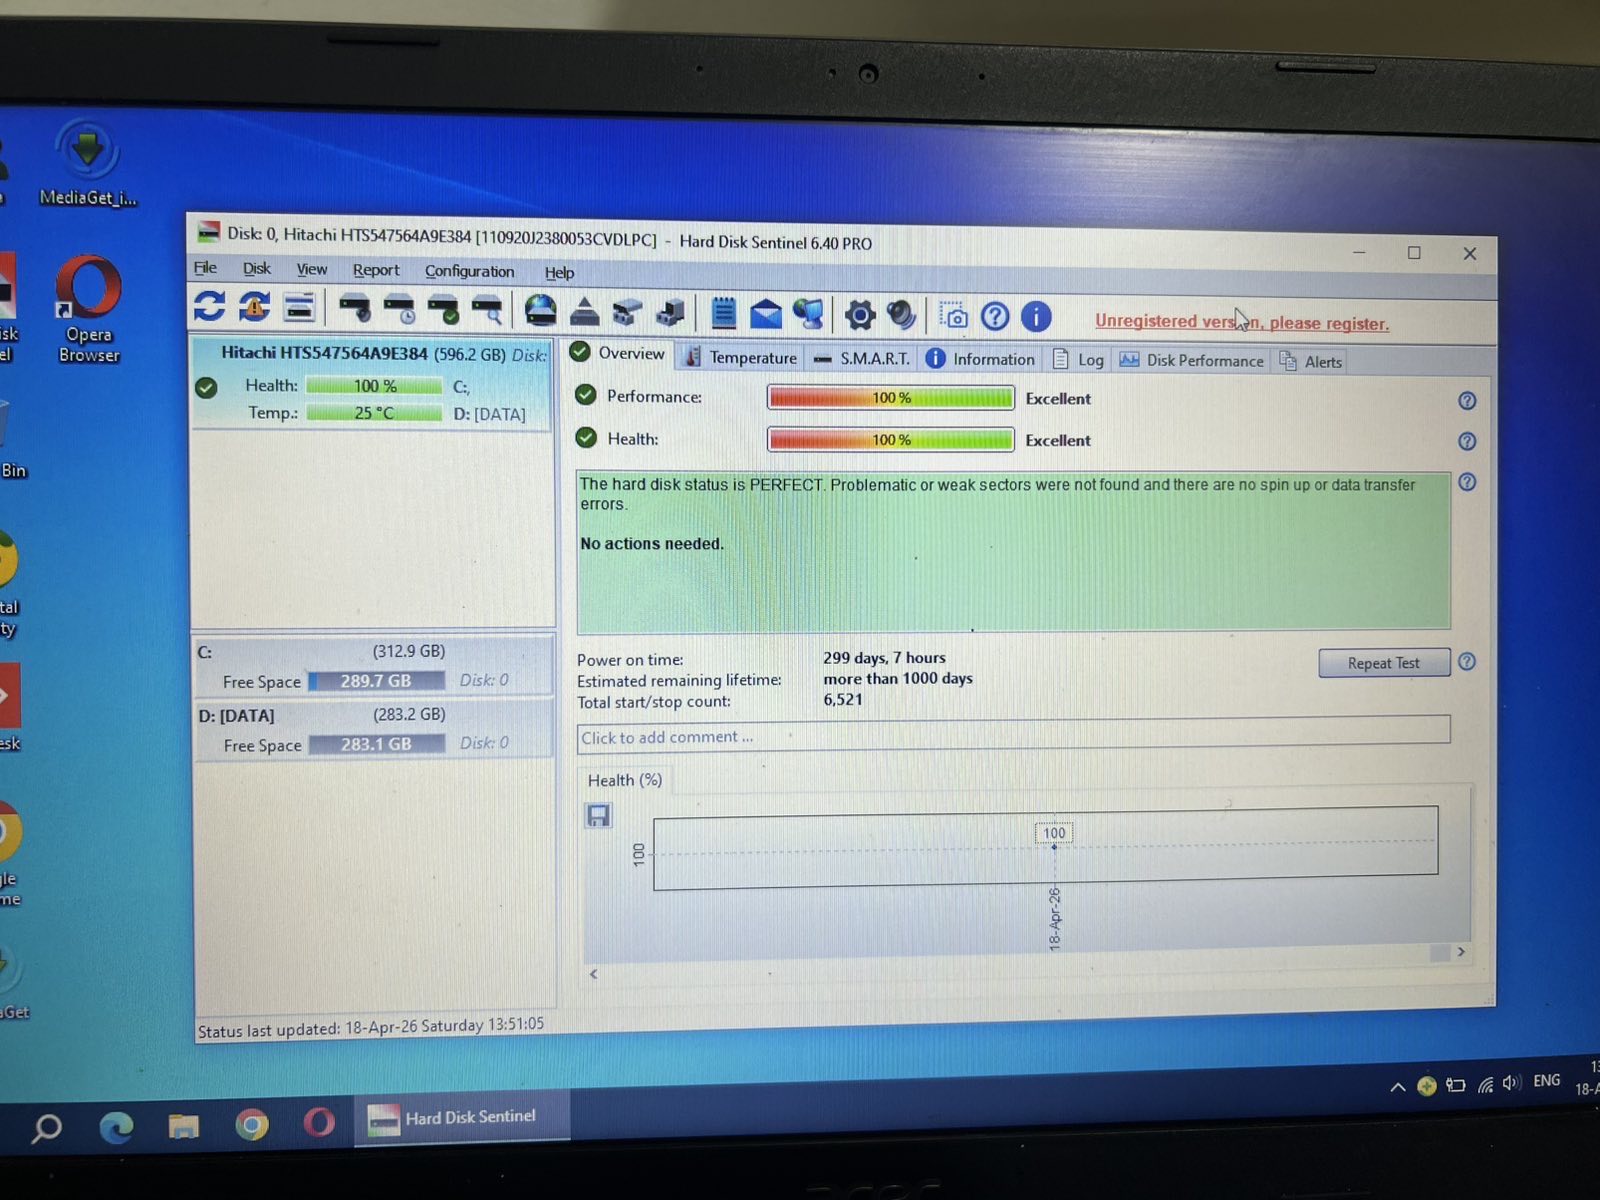
Task: Click the blue envelope send-report icon
Action: pos(766,315)
